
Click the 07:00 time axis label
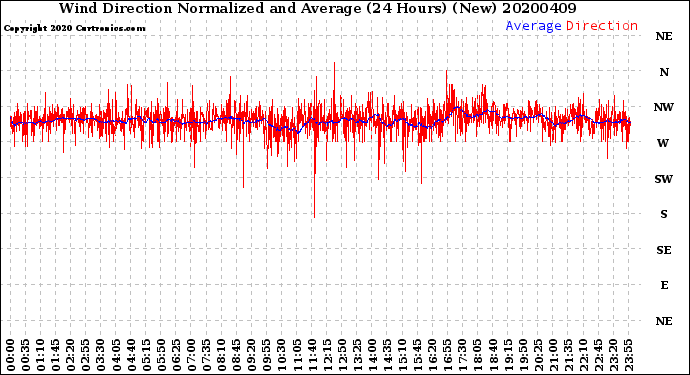191,355
